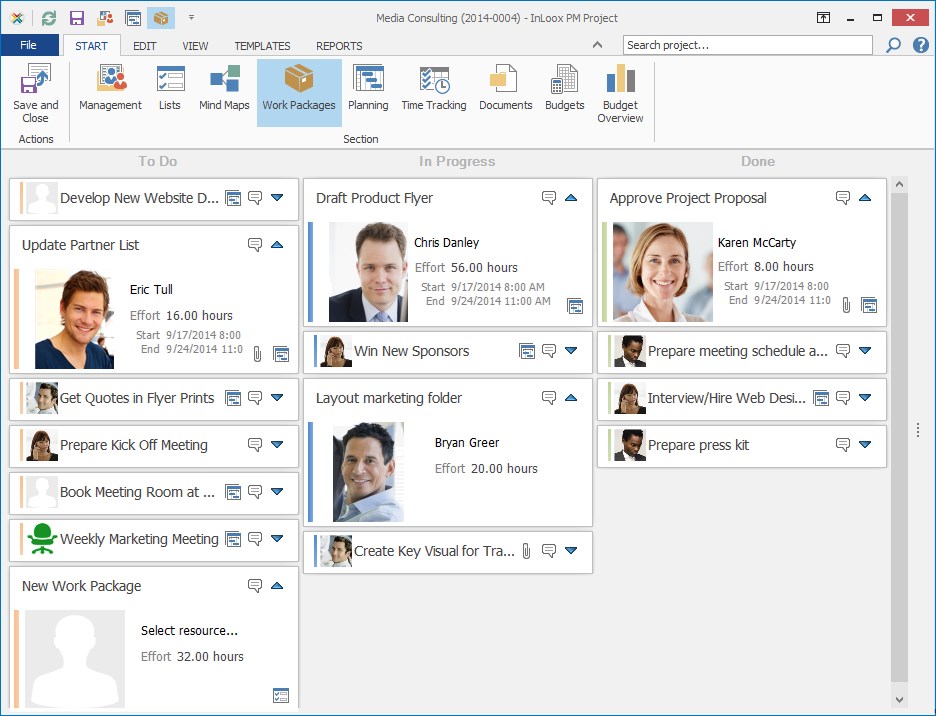Click the vertical scrollbar up arrow
The image size is (936, 716).
(x=900, y=185)
